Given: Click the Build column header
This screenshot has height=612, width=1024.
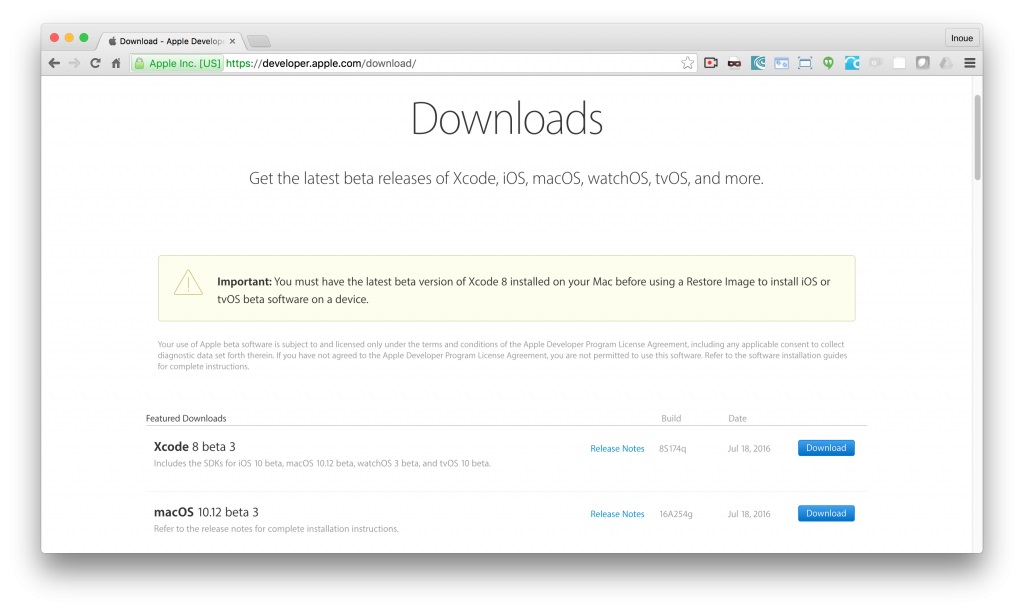Looking at the screenshot, I should pyautogui.click(x=671, y=419).
